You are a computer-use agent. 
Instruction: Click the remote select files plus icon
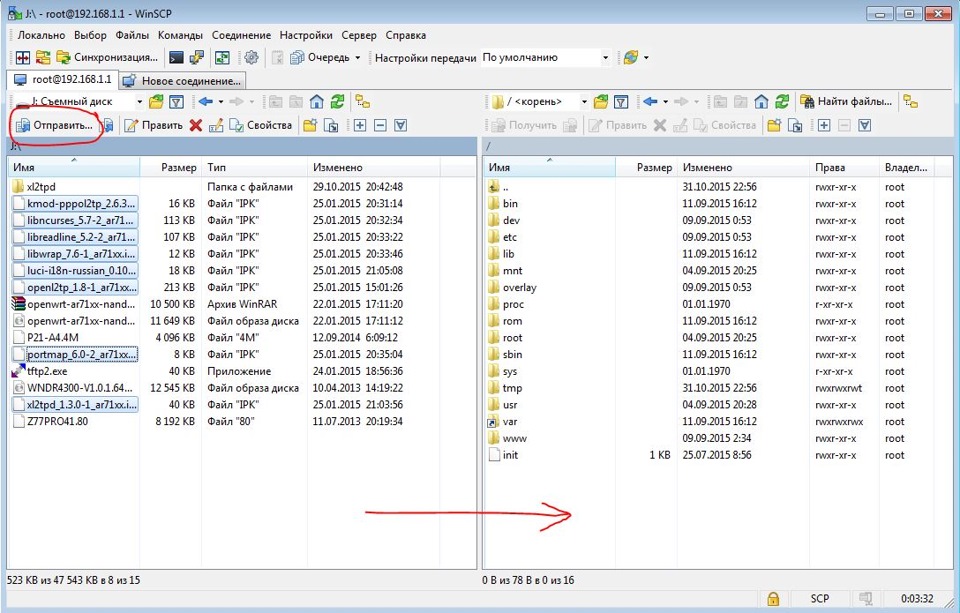pos(823,126)
